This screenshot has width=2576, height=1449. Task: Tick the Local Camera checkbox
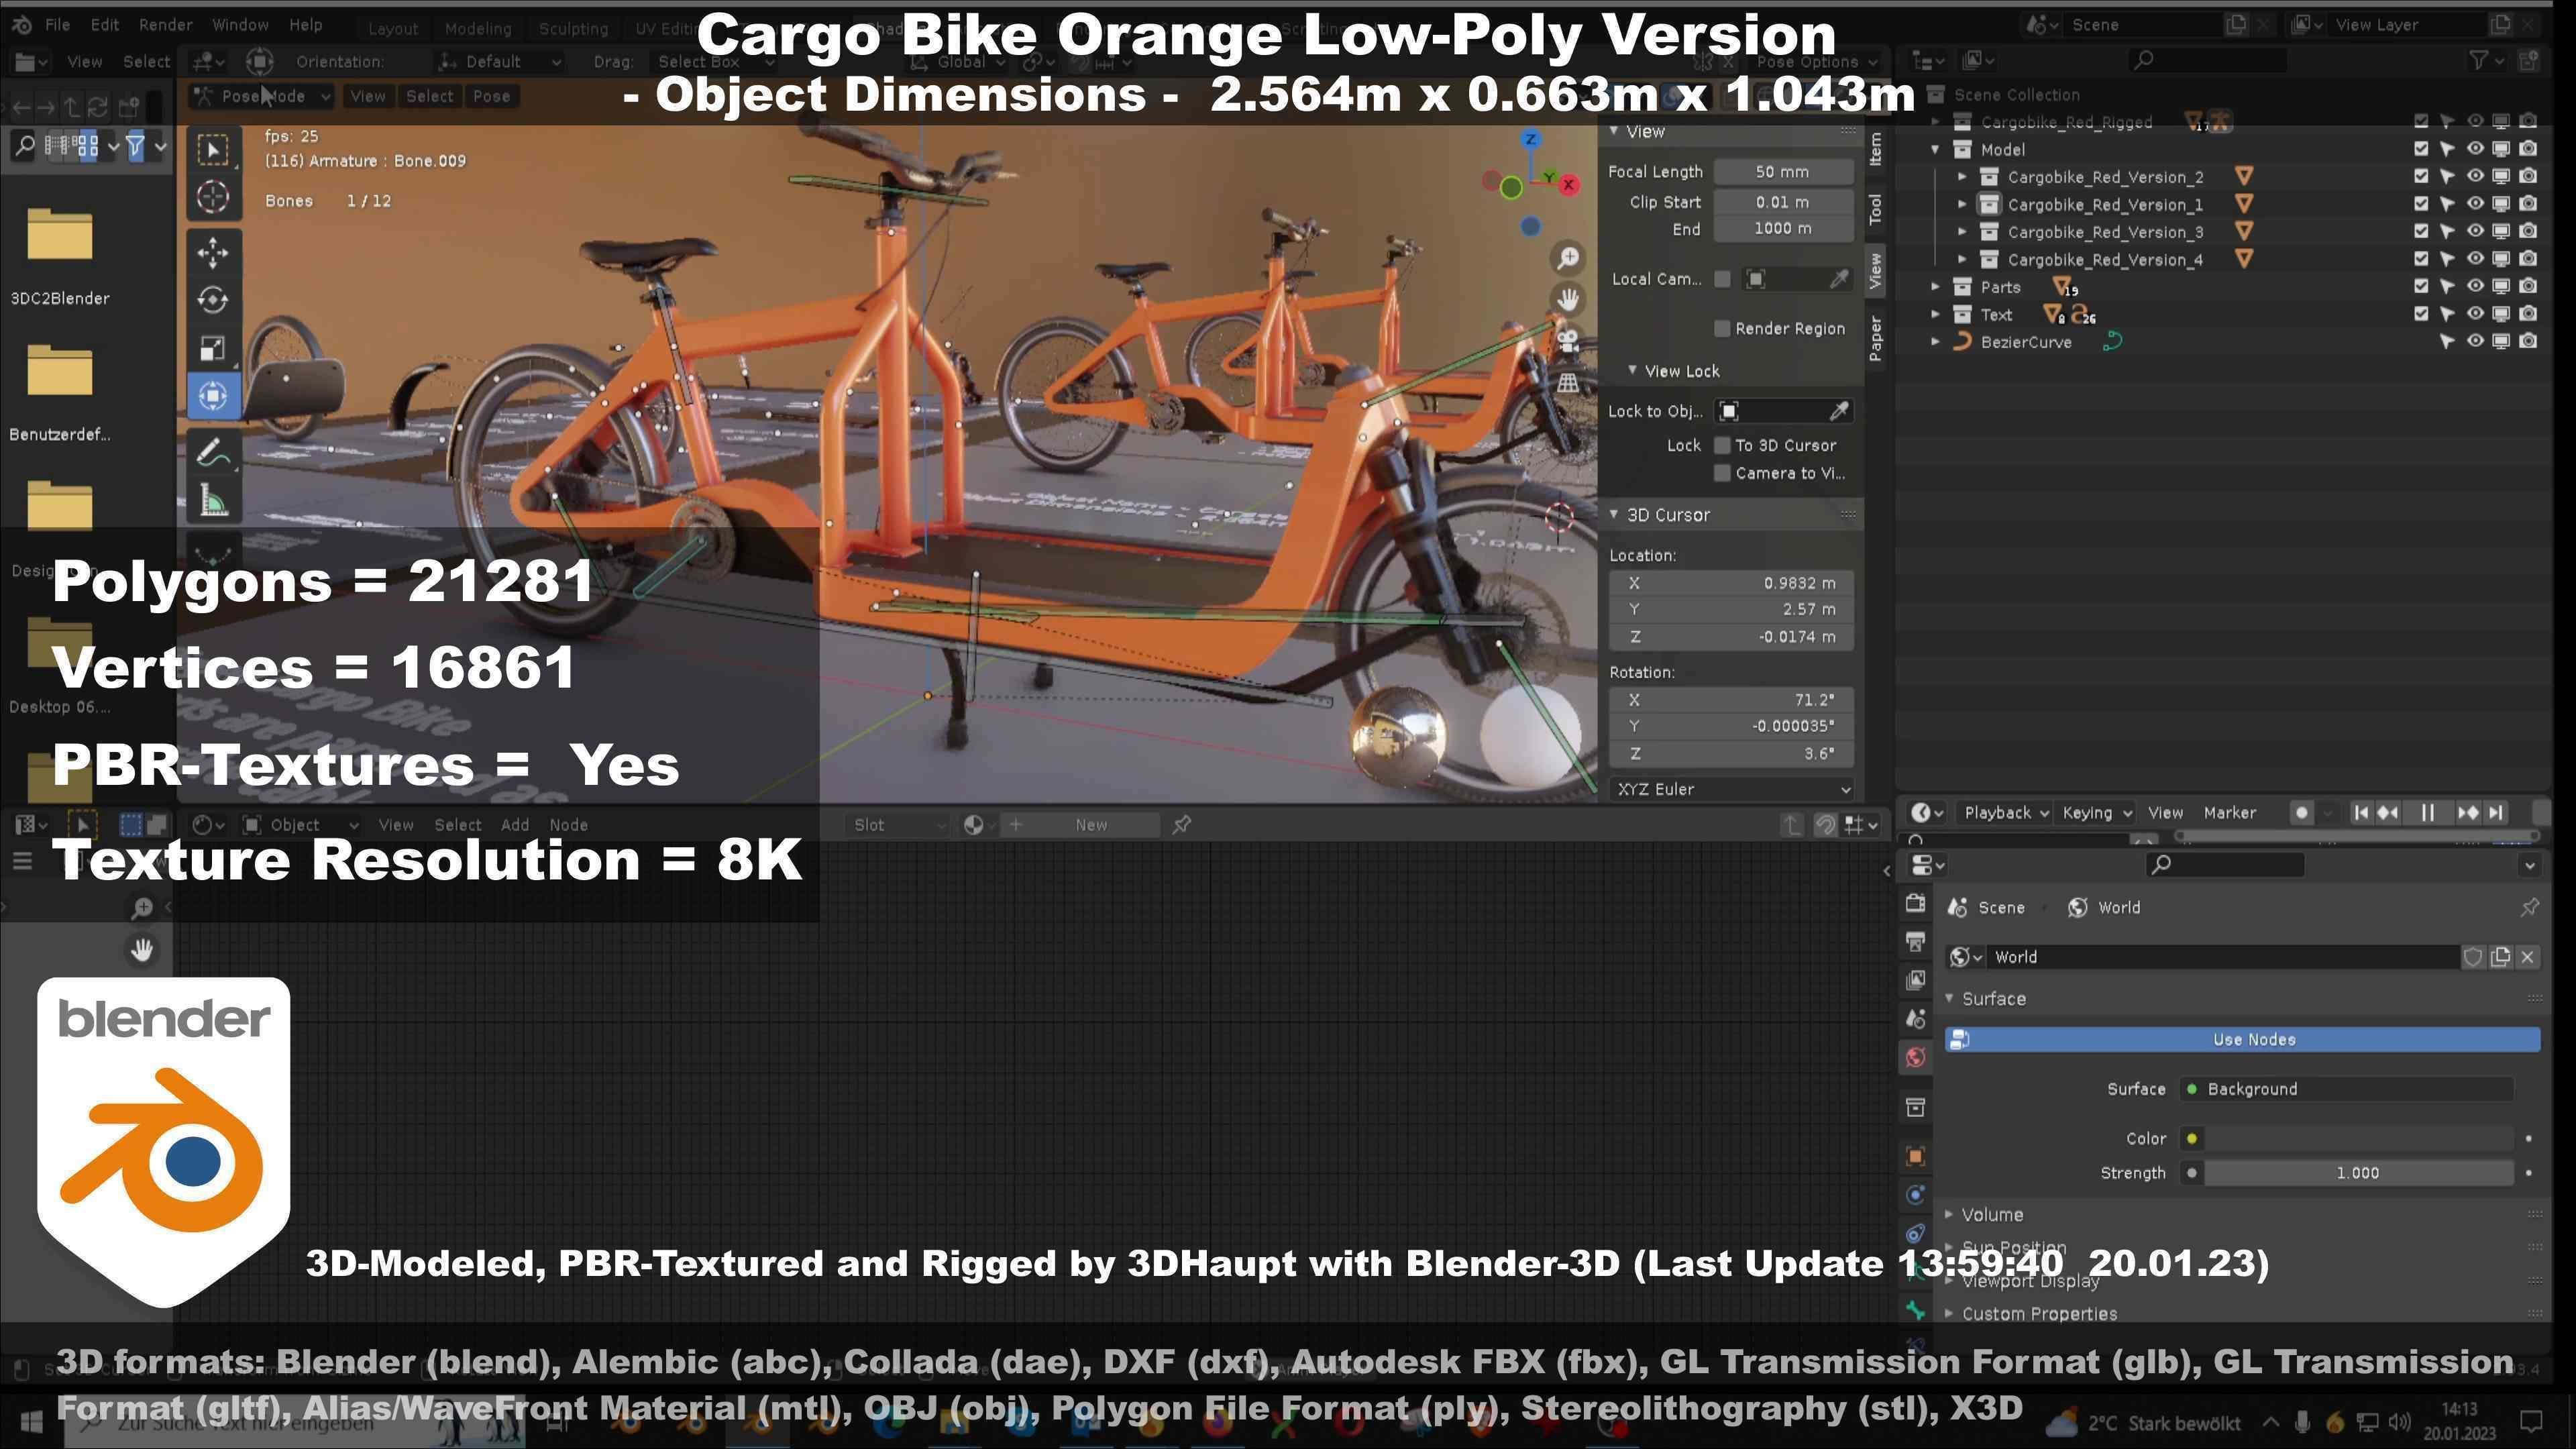pyautogui.click(x=1722, y=279)
